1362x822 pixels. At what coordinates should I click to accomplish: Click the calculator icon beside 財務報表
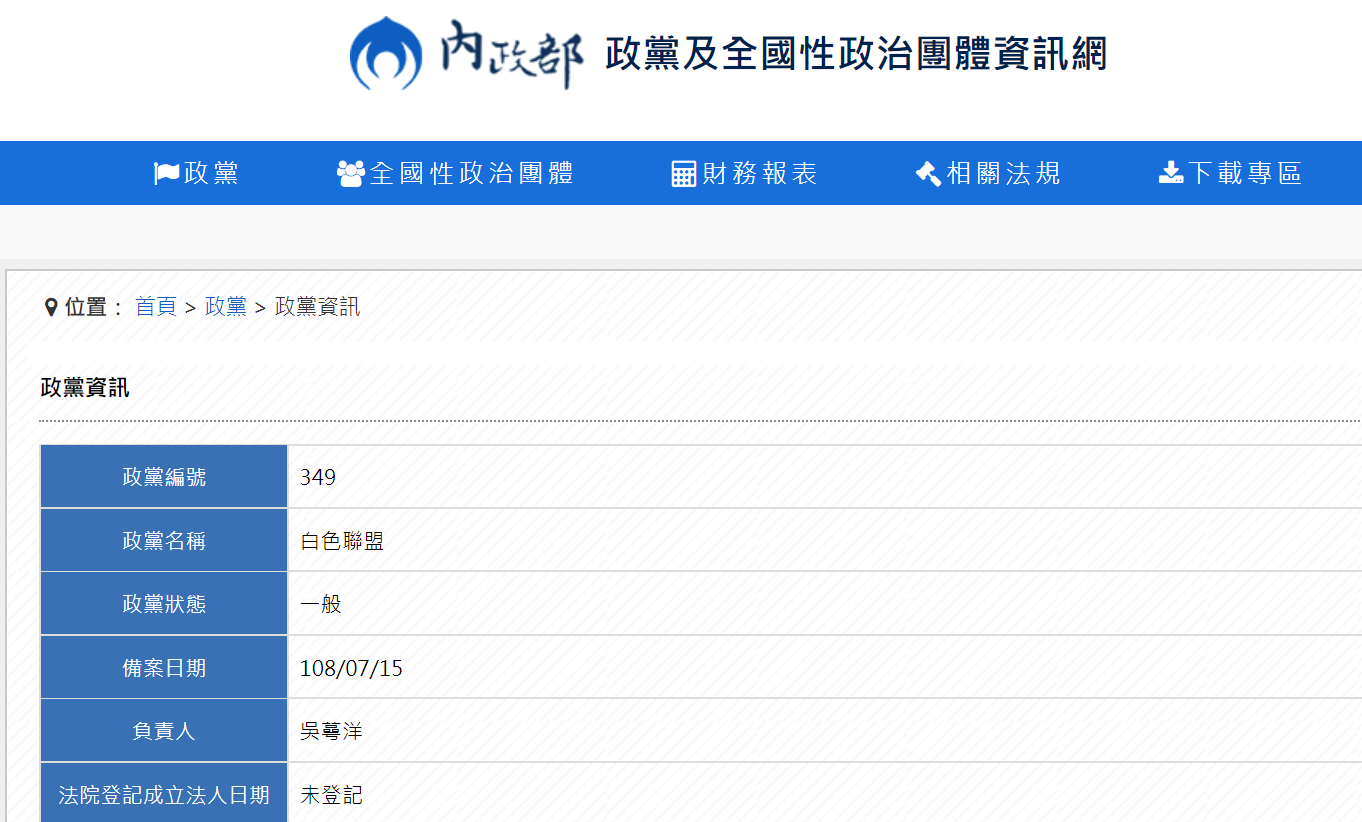pos(684,174)
